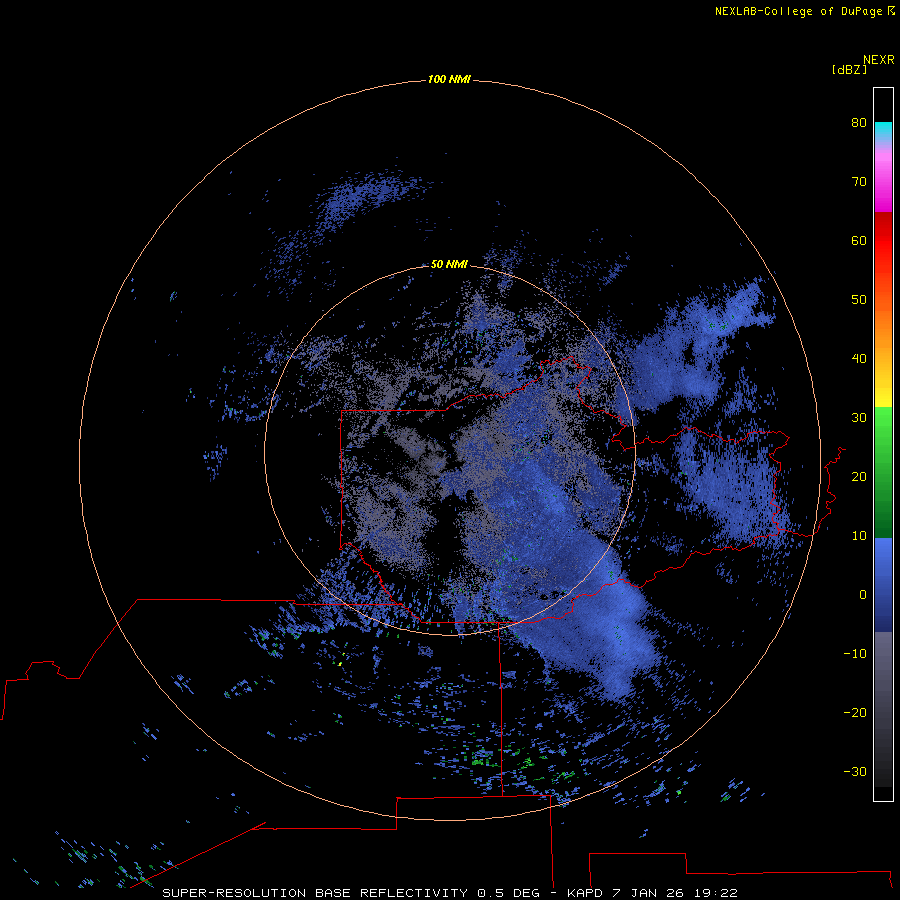This screenshot has width=900, height=900.
Task: Click the 80 dBZ scale value
Action: coord(859,122)
